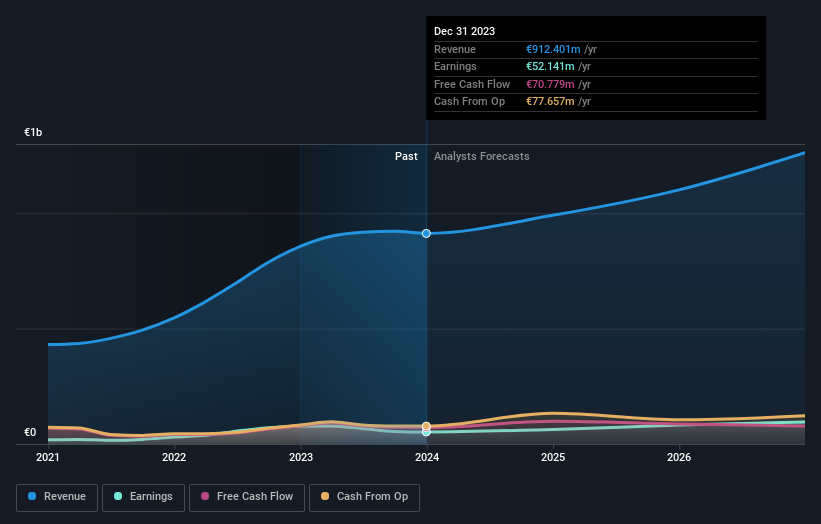Click the 2021 x-axis label
This screenshot has height=524, width=821.
(x=48, y=458)
